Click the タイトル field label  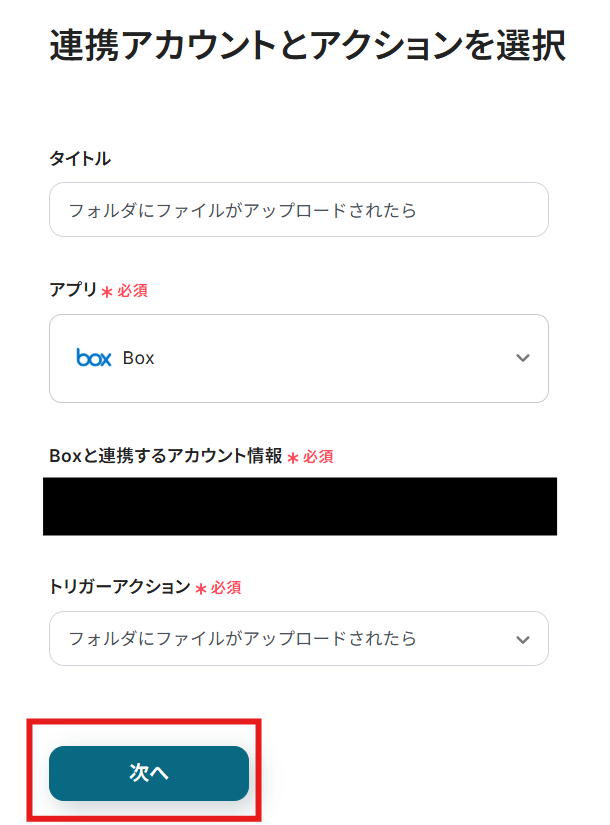click(80, 158)
